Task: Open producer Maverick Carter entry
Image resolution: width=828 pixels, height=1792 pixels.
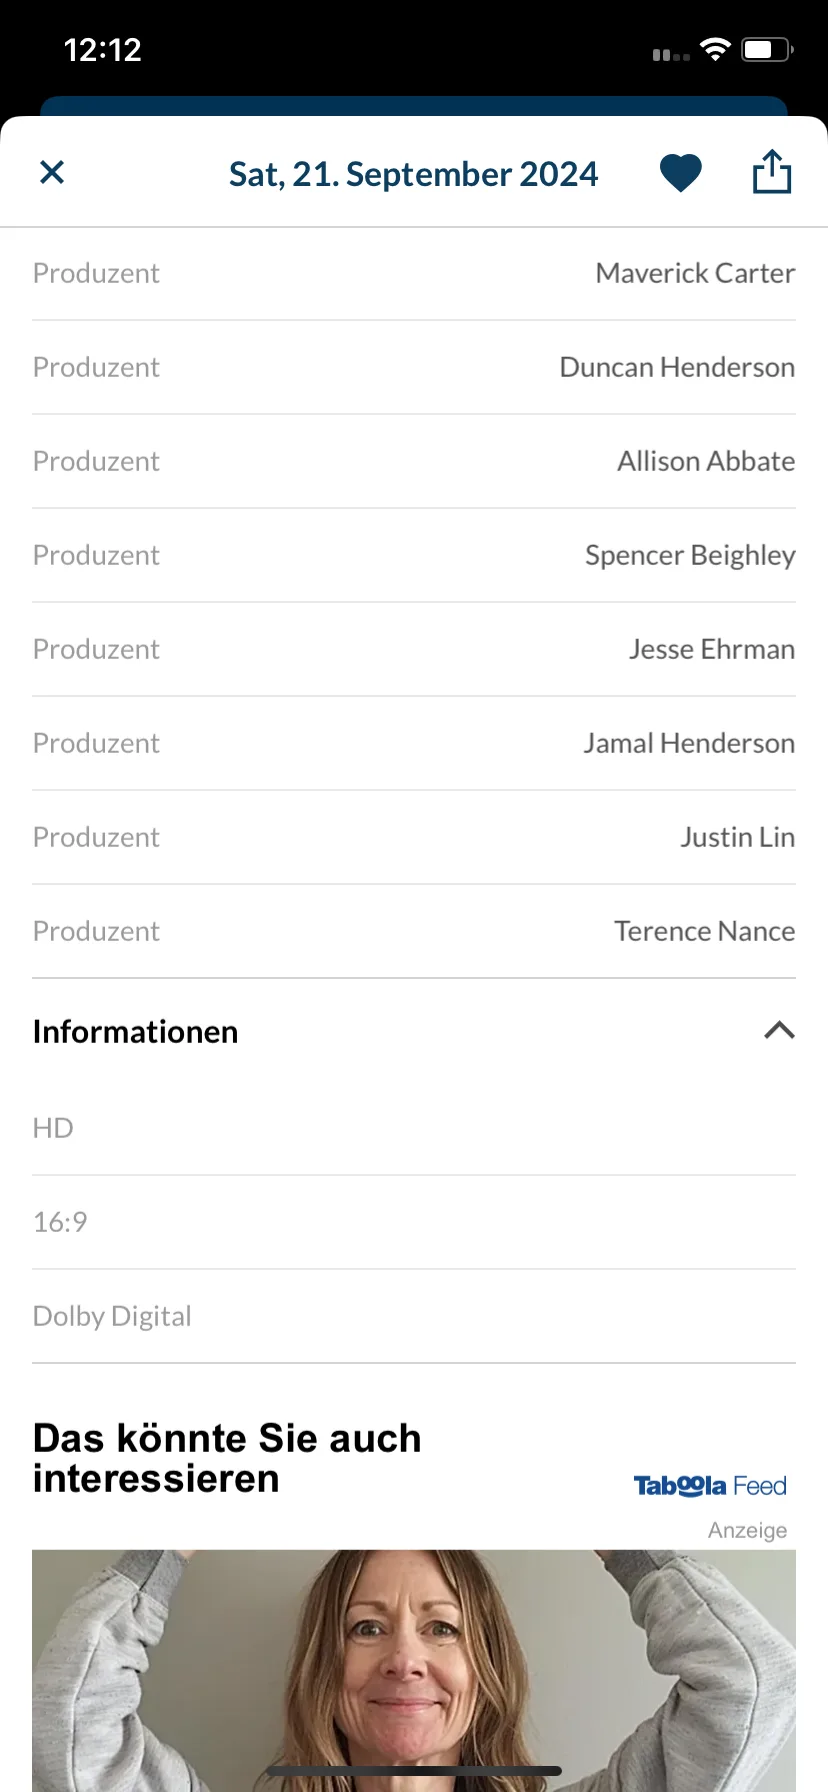Action: (x=414, y=274)
